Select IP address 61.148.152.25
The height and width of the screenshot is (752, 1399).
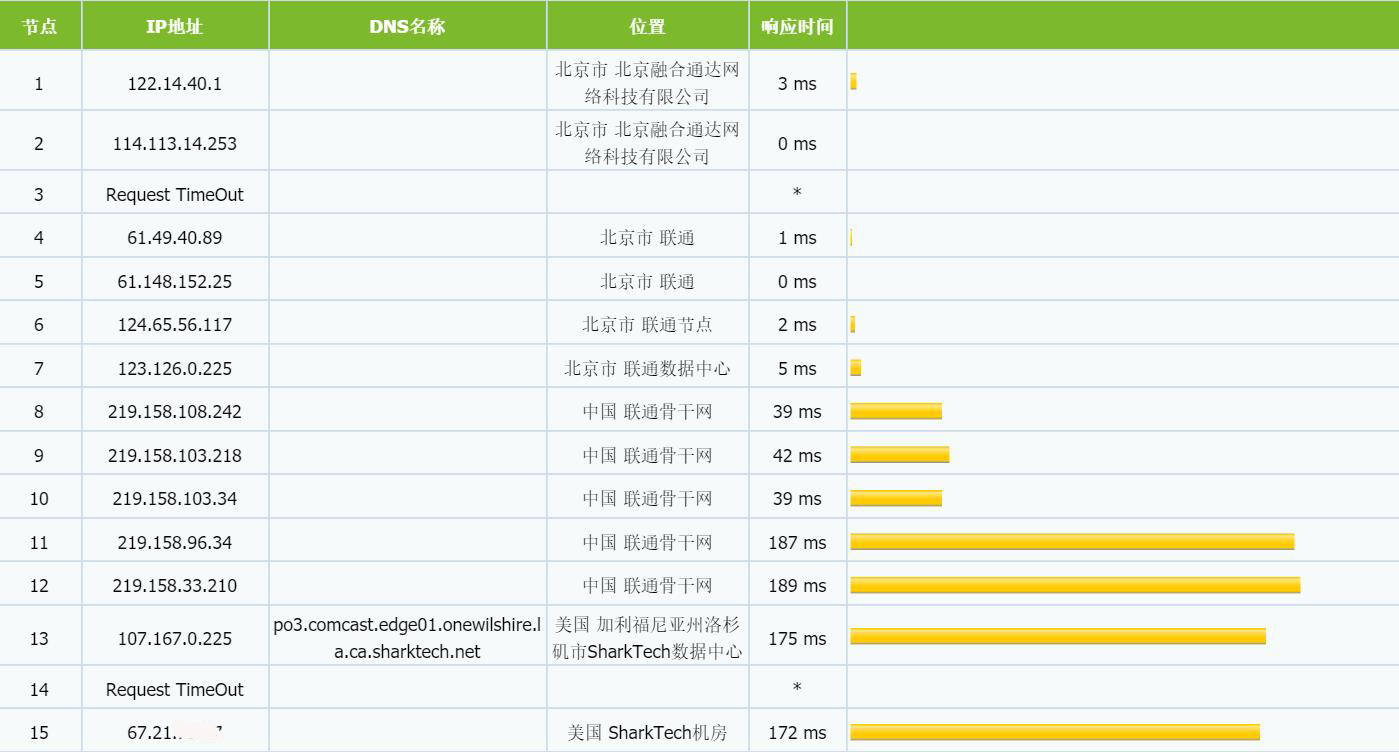click(175, 282)
